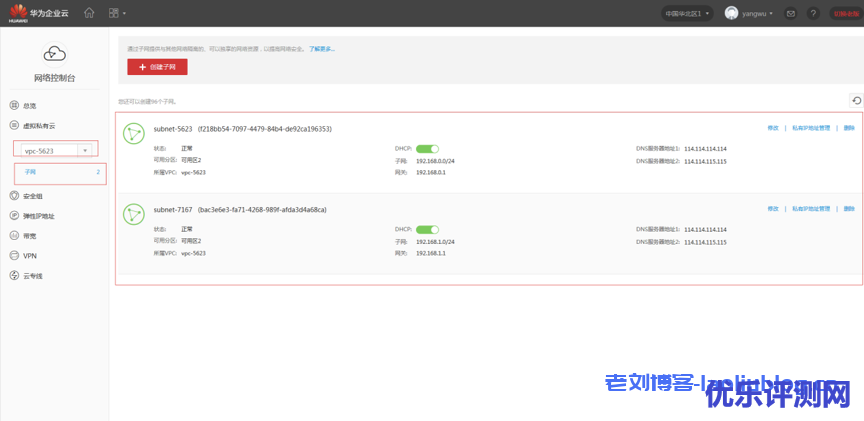Click 修改 link for subnet-5623

(772, 128)
